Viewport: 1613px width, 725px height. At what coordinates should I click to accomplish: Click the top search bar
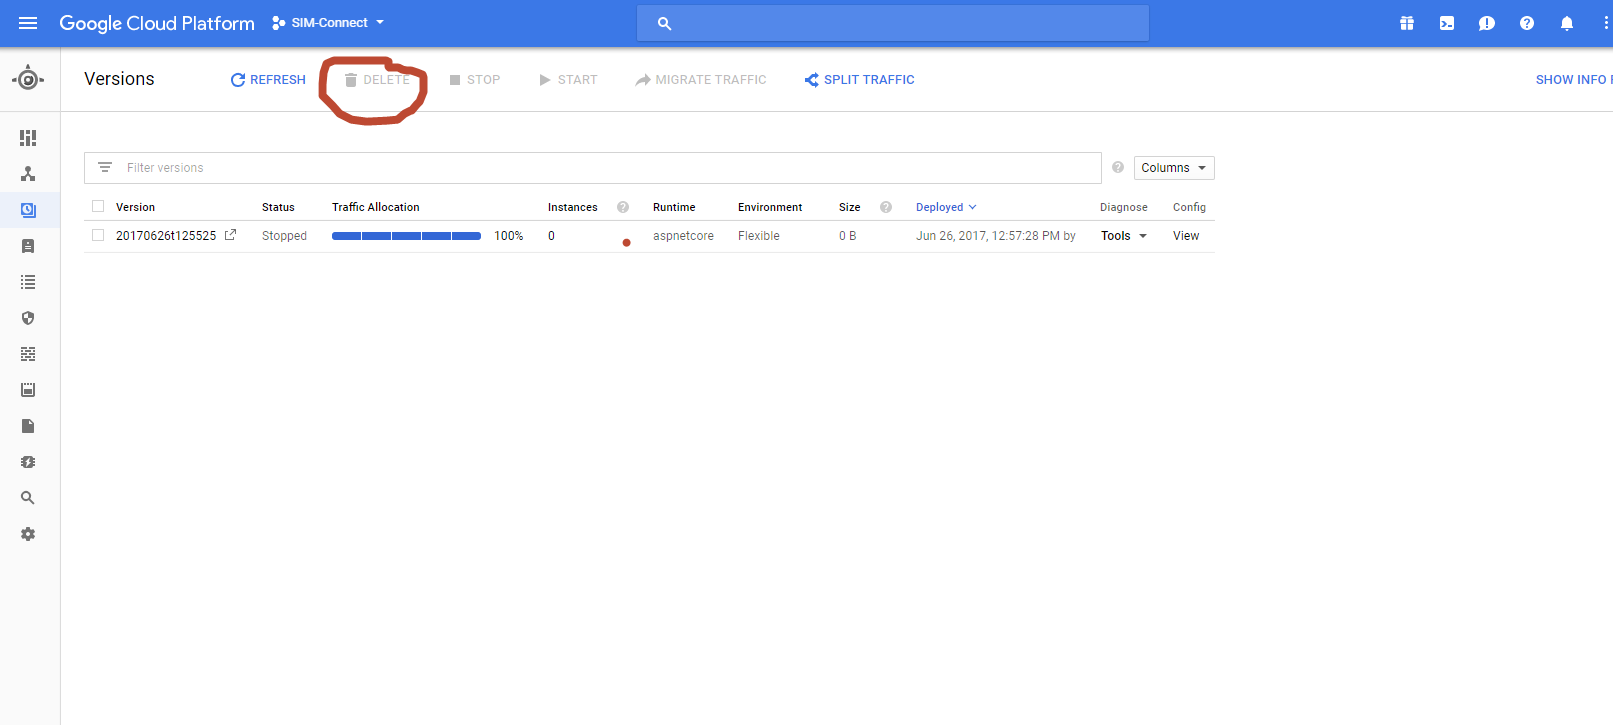(893, 23)
